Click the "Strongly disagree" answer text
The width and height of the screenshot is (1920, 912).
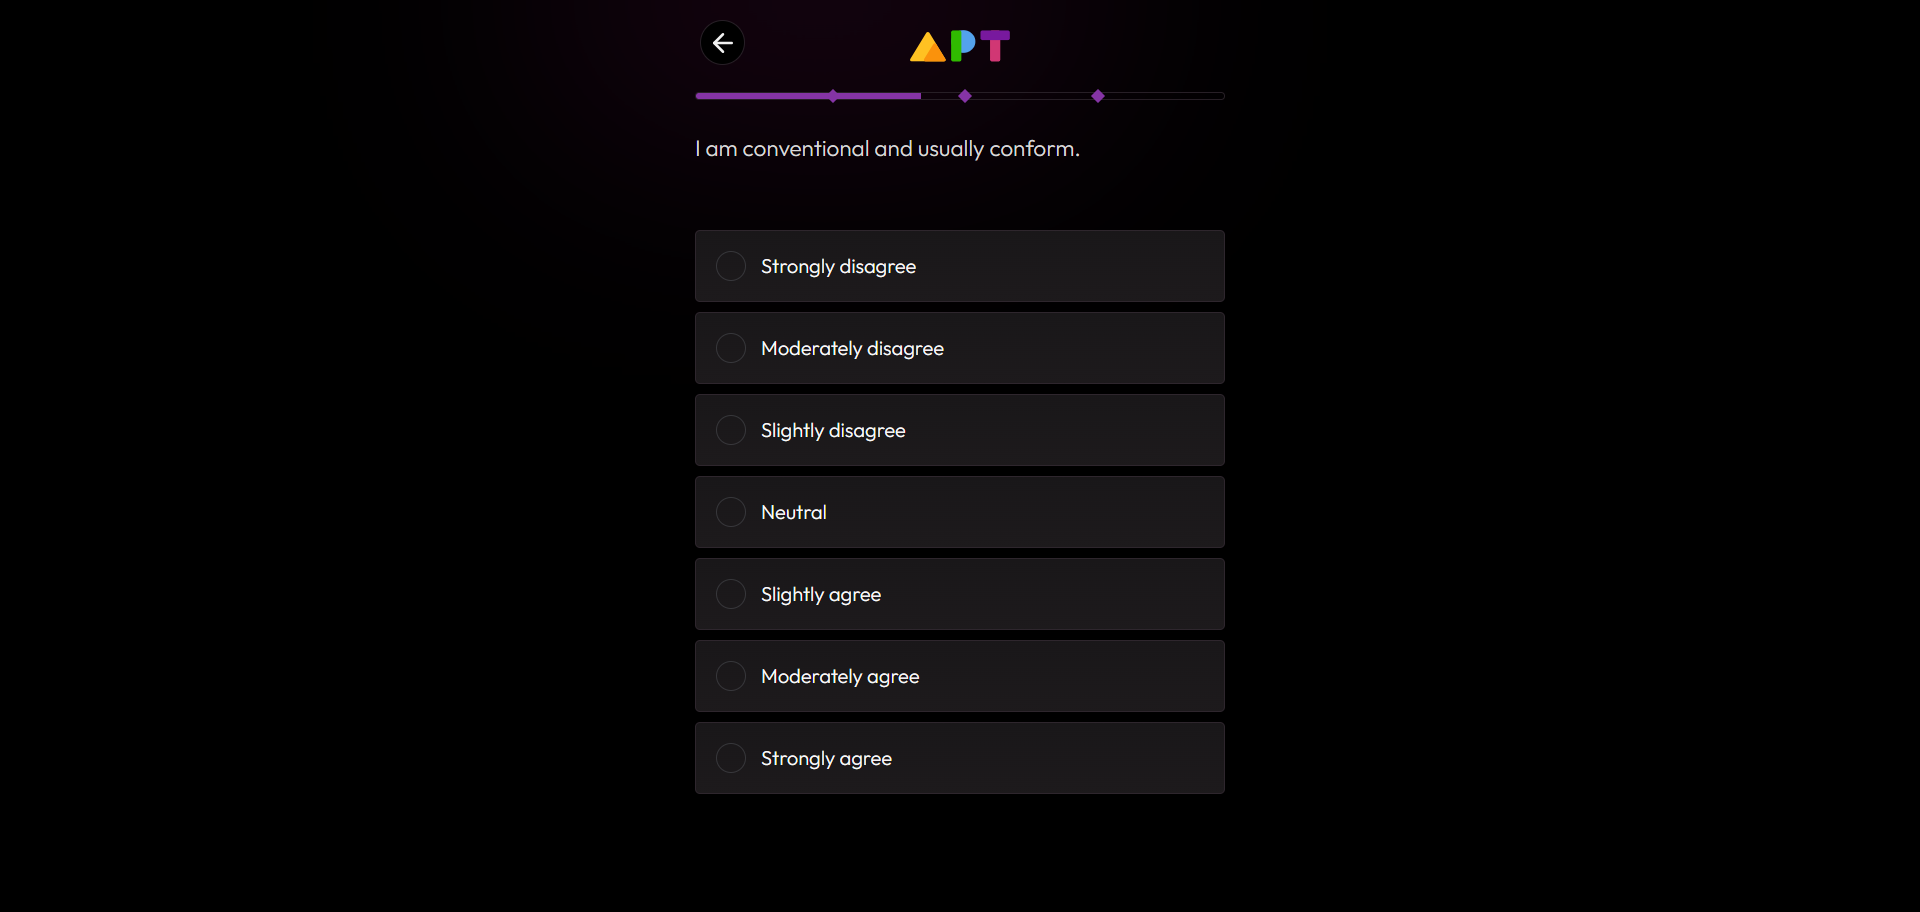click(838, 267)
